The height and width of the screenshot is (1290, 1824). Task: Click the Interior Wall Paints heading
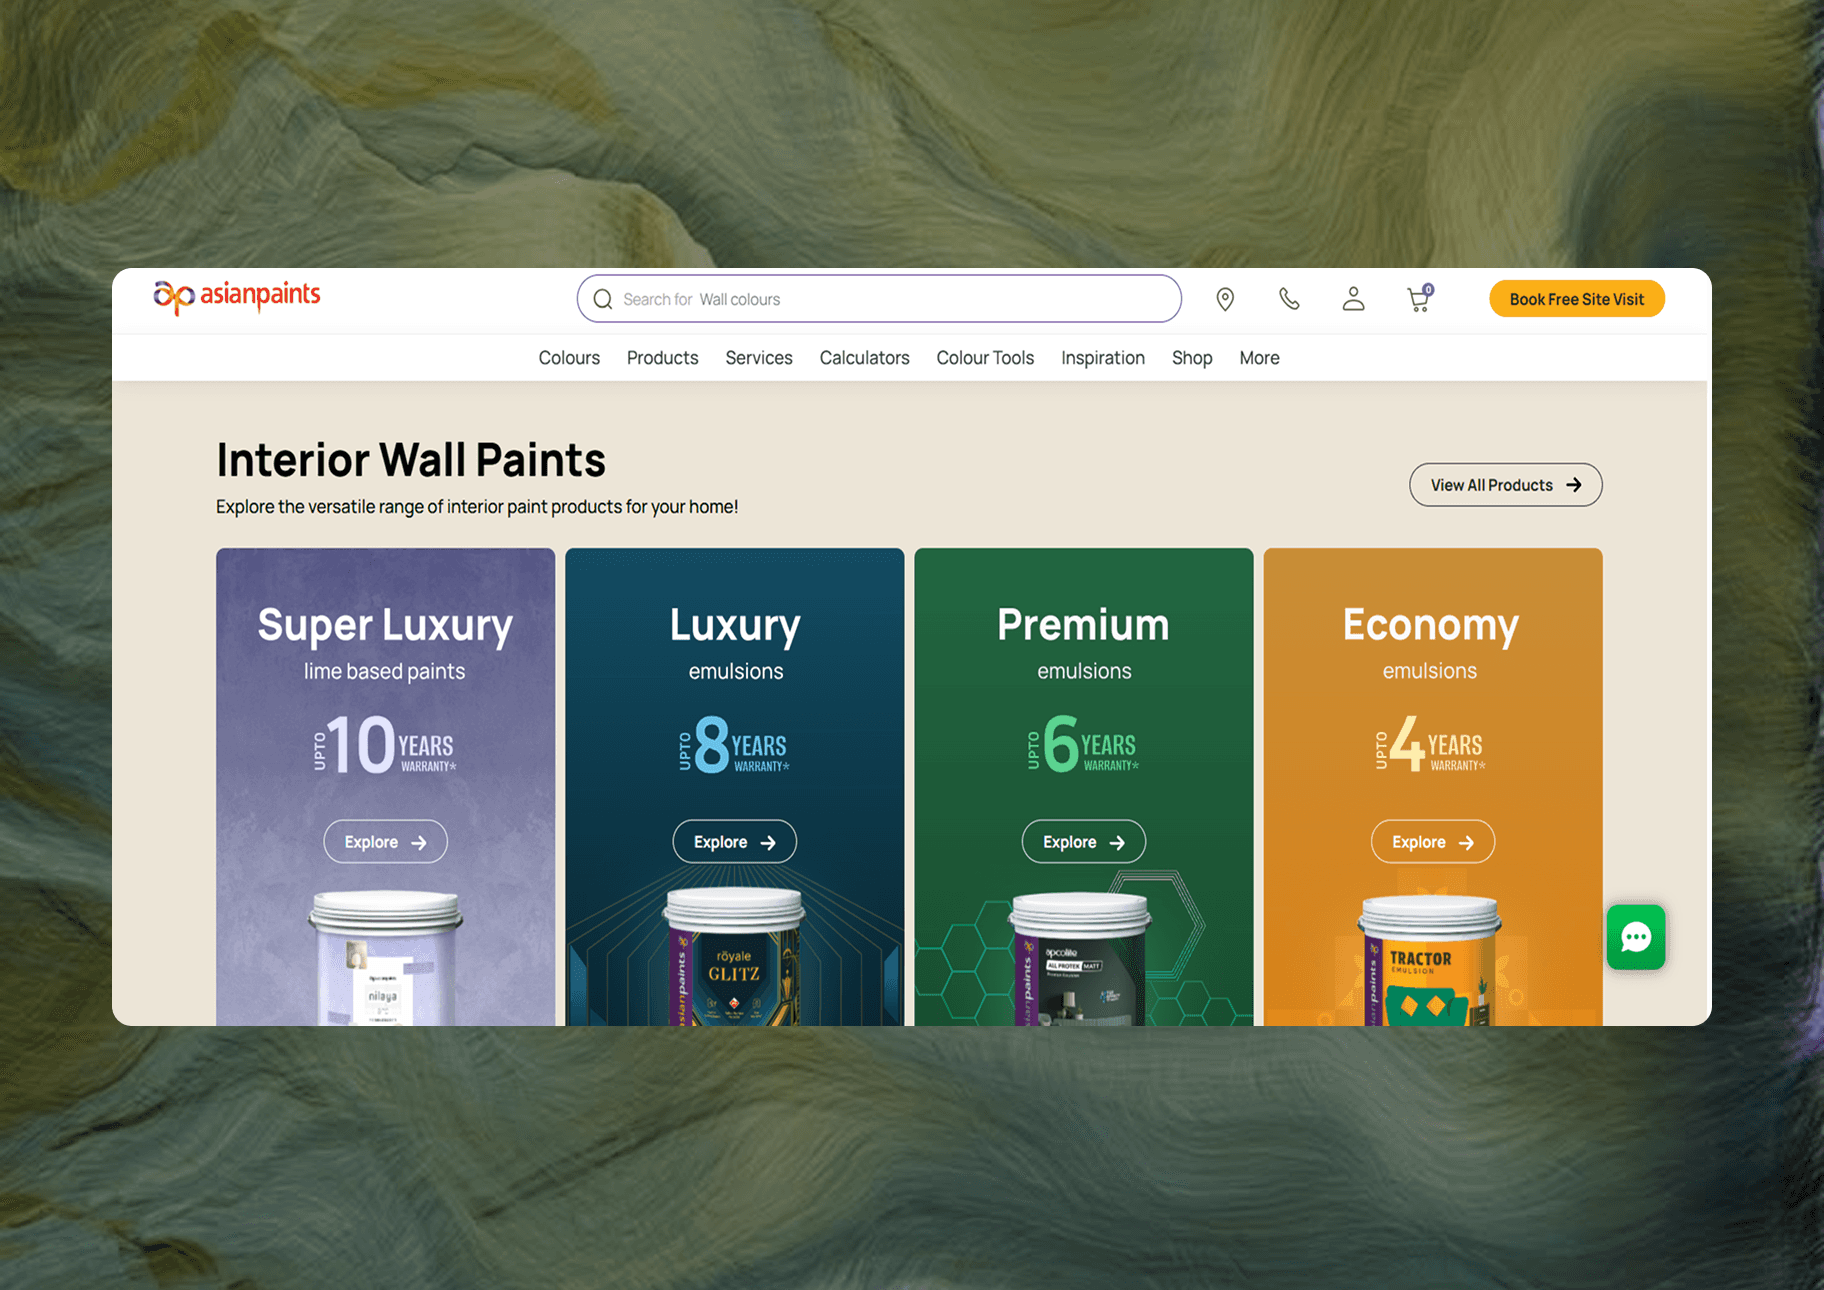pos(411,460)
